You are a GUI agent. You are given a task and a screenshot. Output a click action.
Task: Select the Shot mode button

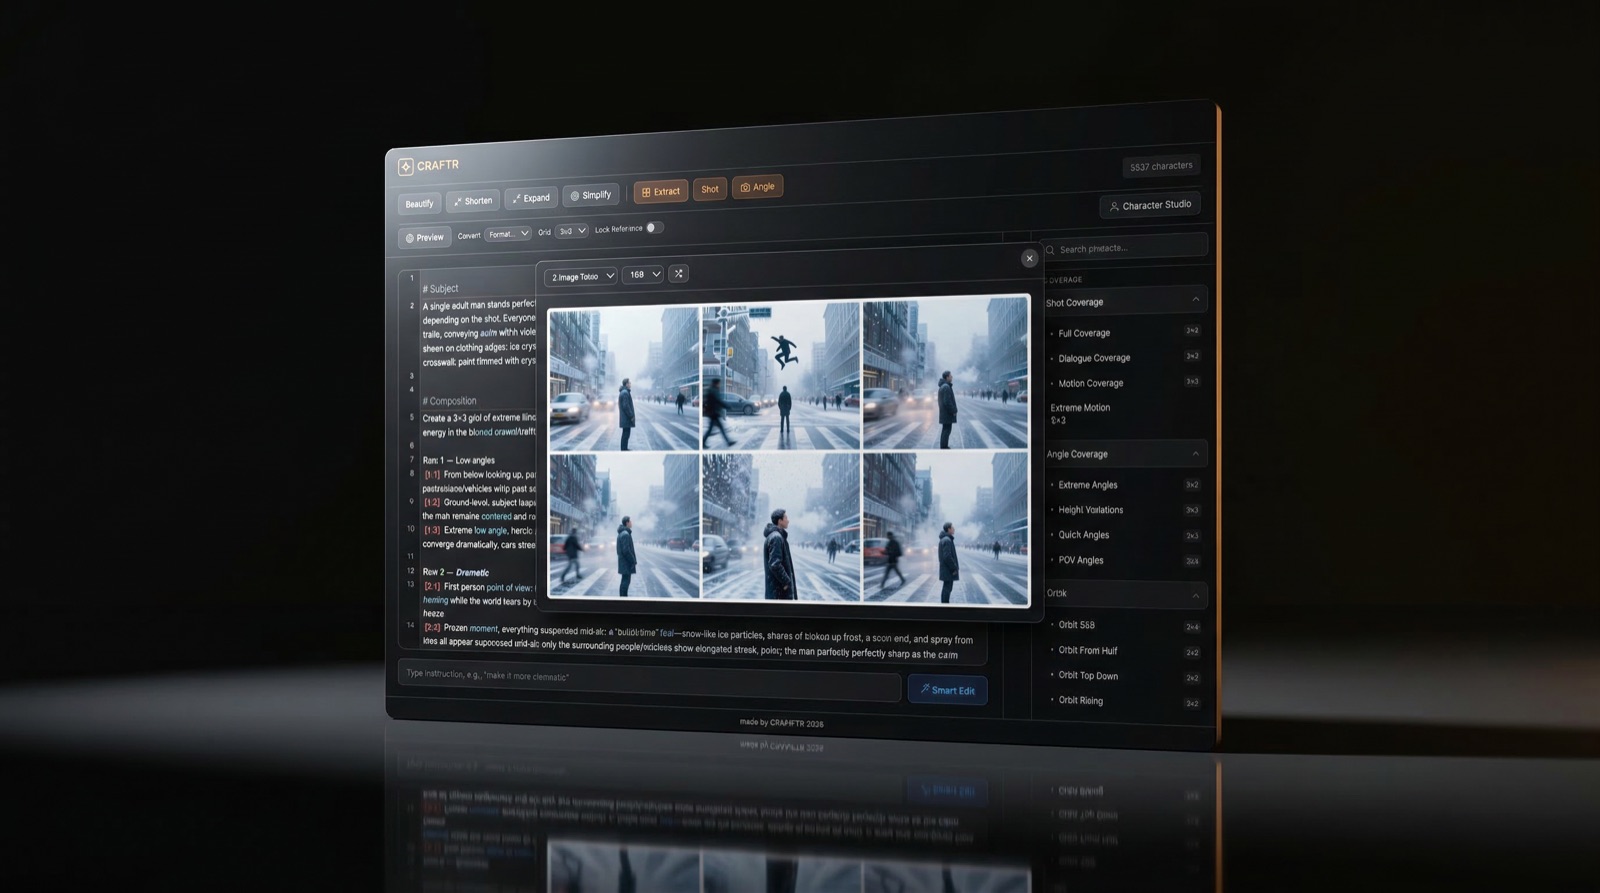tap(710, 189)
